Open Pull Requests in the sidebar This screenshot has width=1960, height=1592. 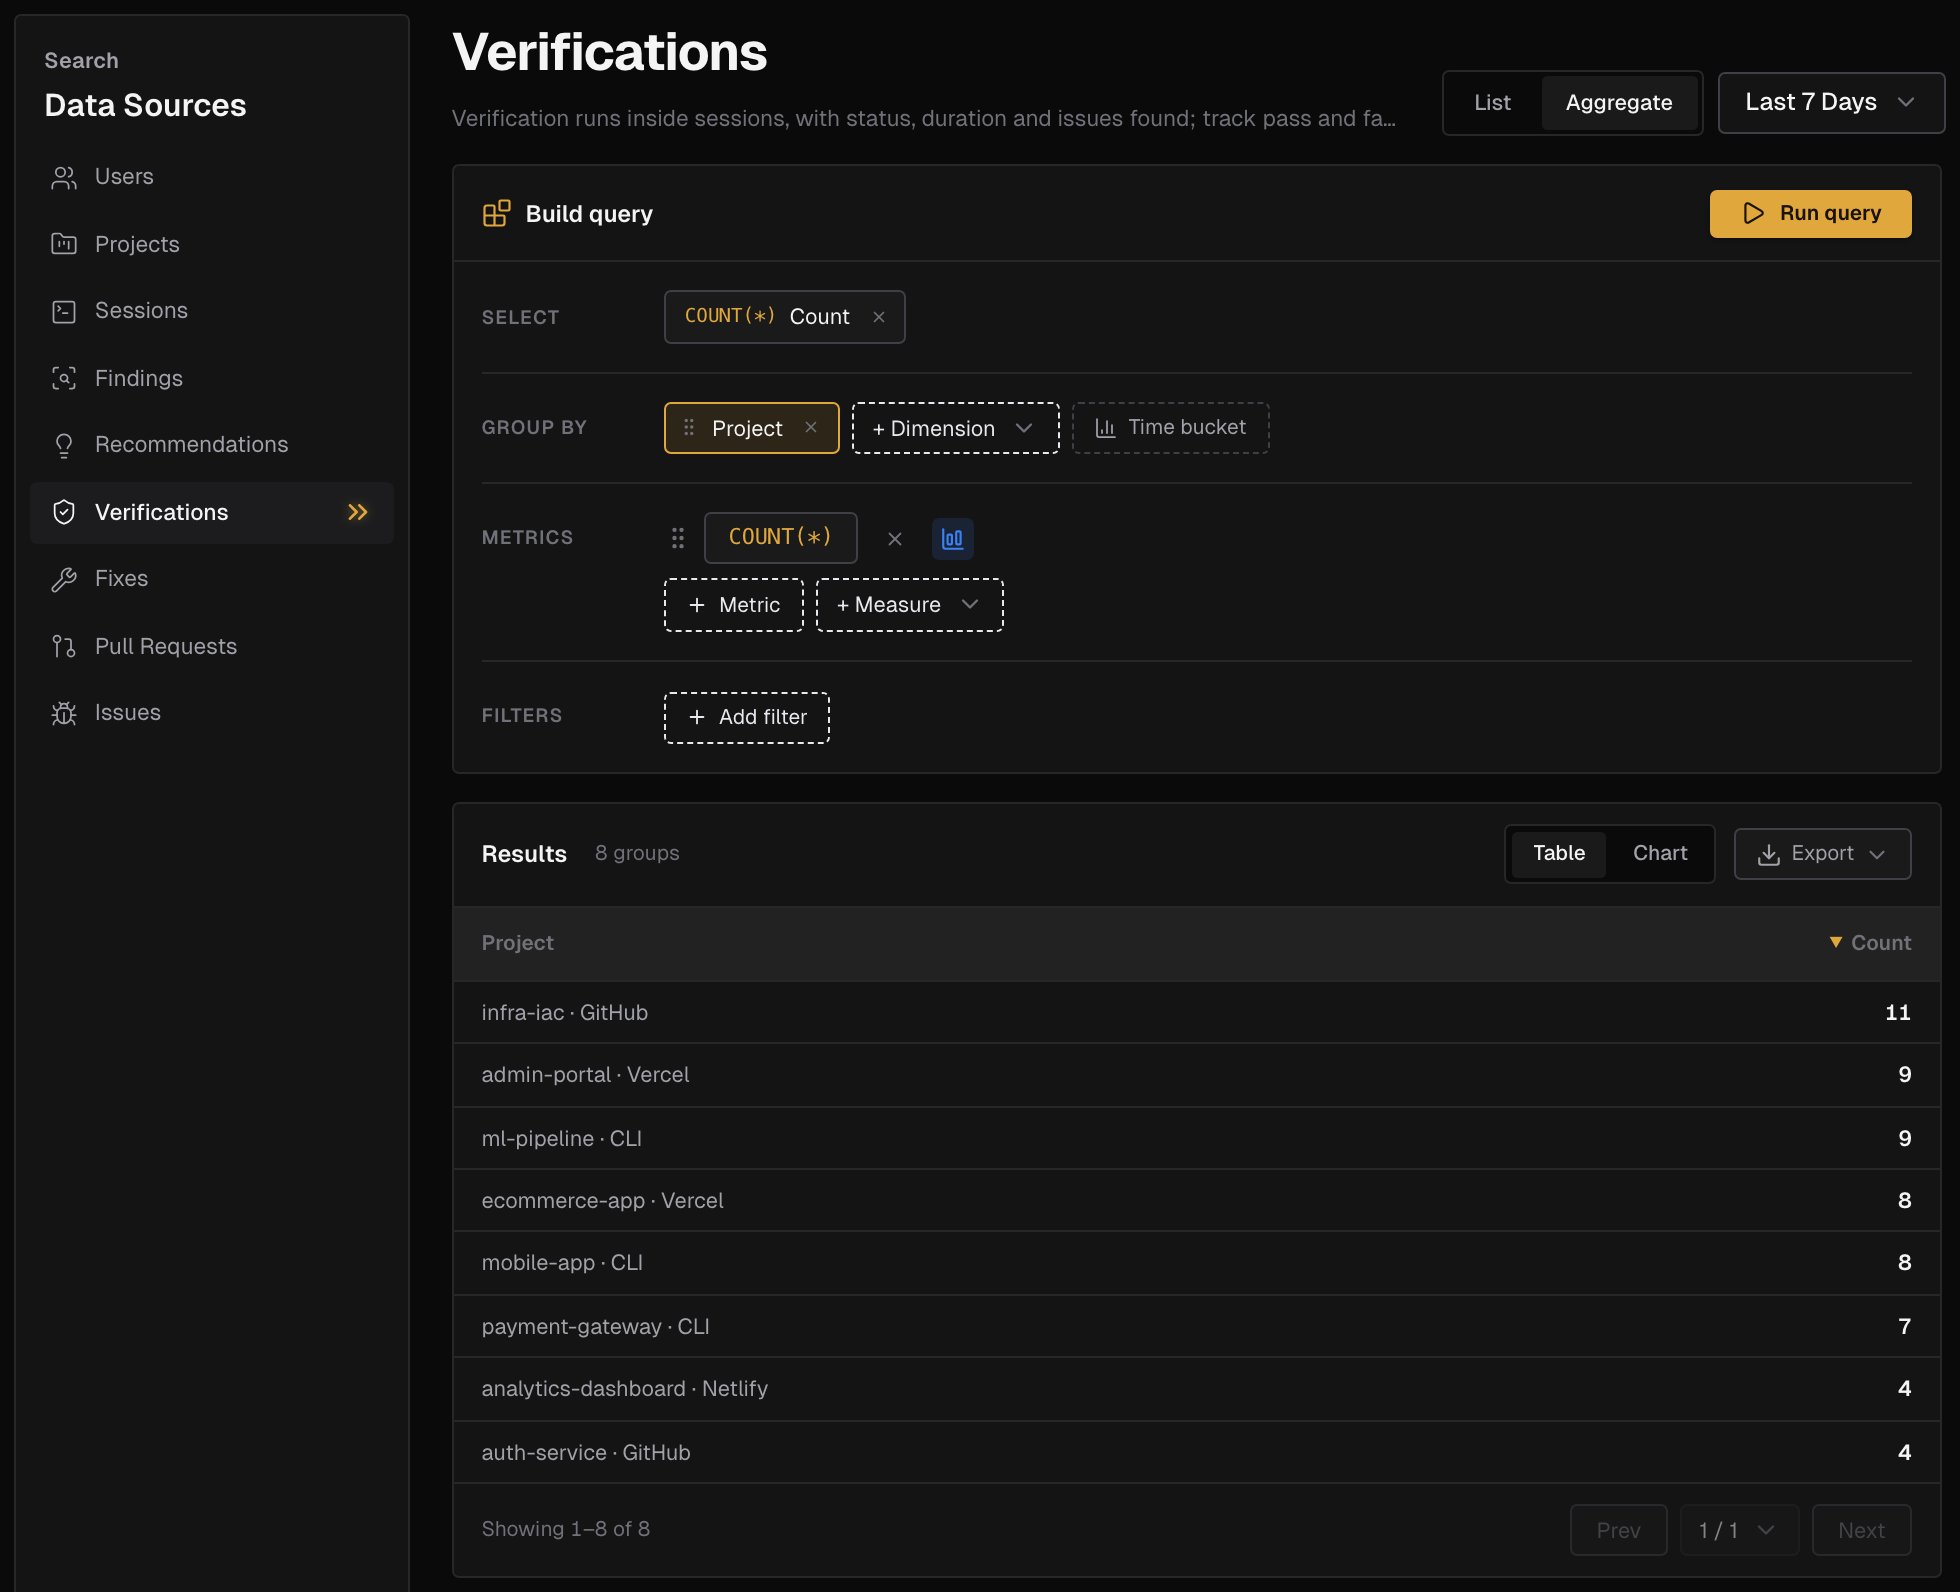pyautogui.click(x=212, y=646)
